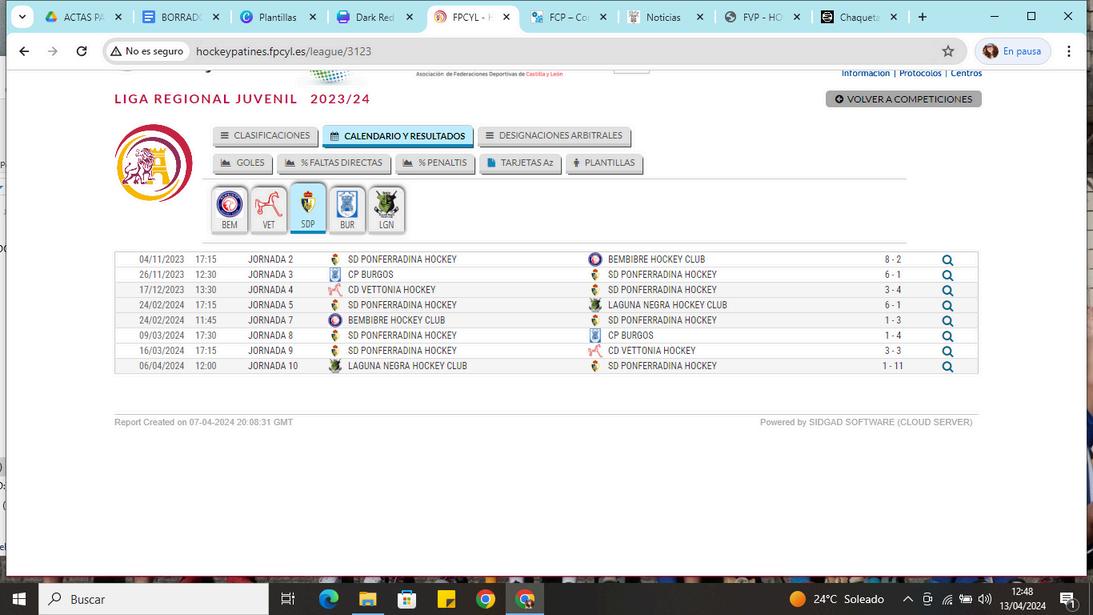This screenshot has height=615, width=1093.
Task: Open Task View on taskbar
Action: click(287, 599)
